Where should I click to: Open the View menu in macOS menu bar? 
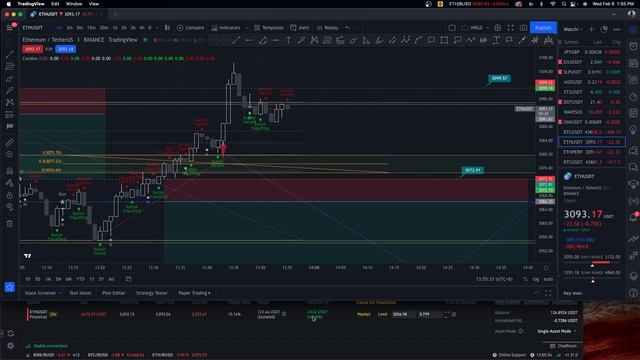(94, 4)
